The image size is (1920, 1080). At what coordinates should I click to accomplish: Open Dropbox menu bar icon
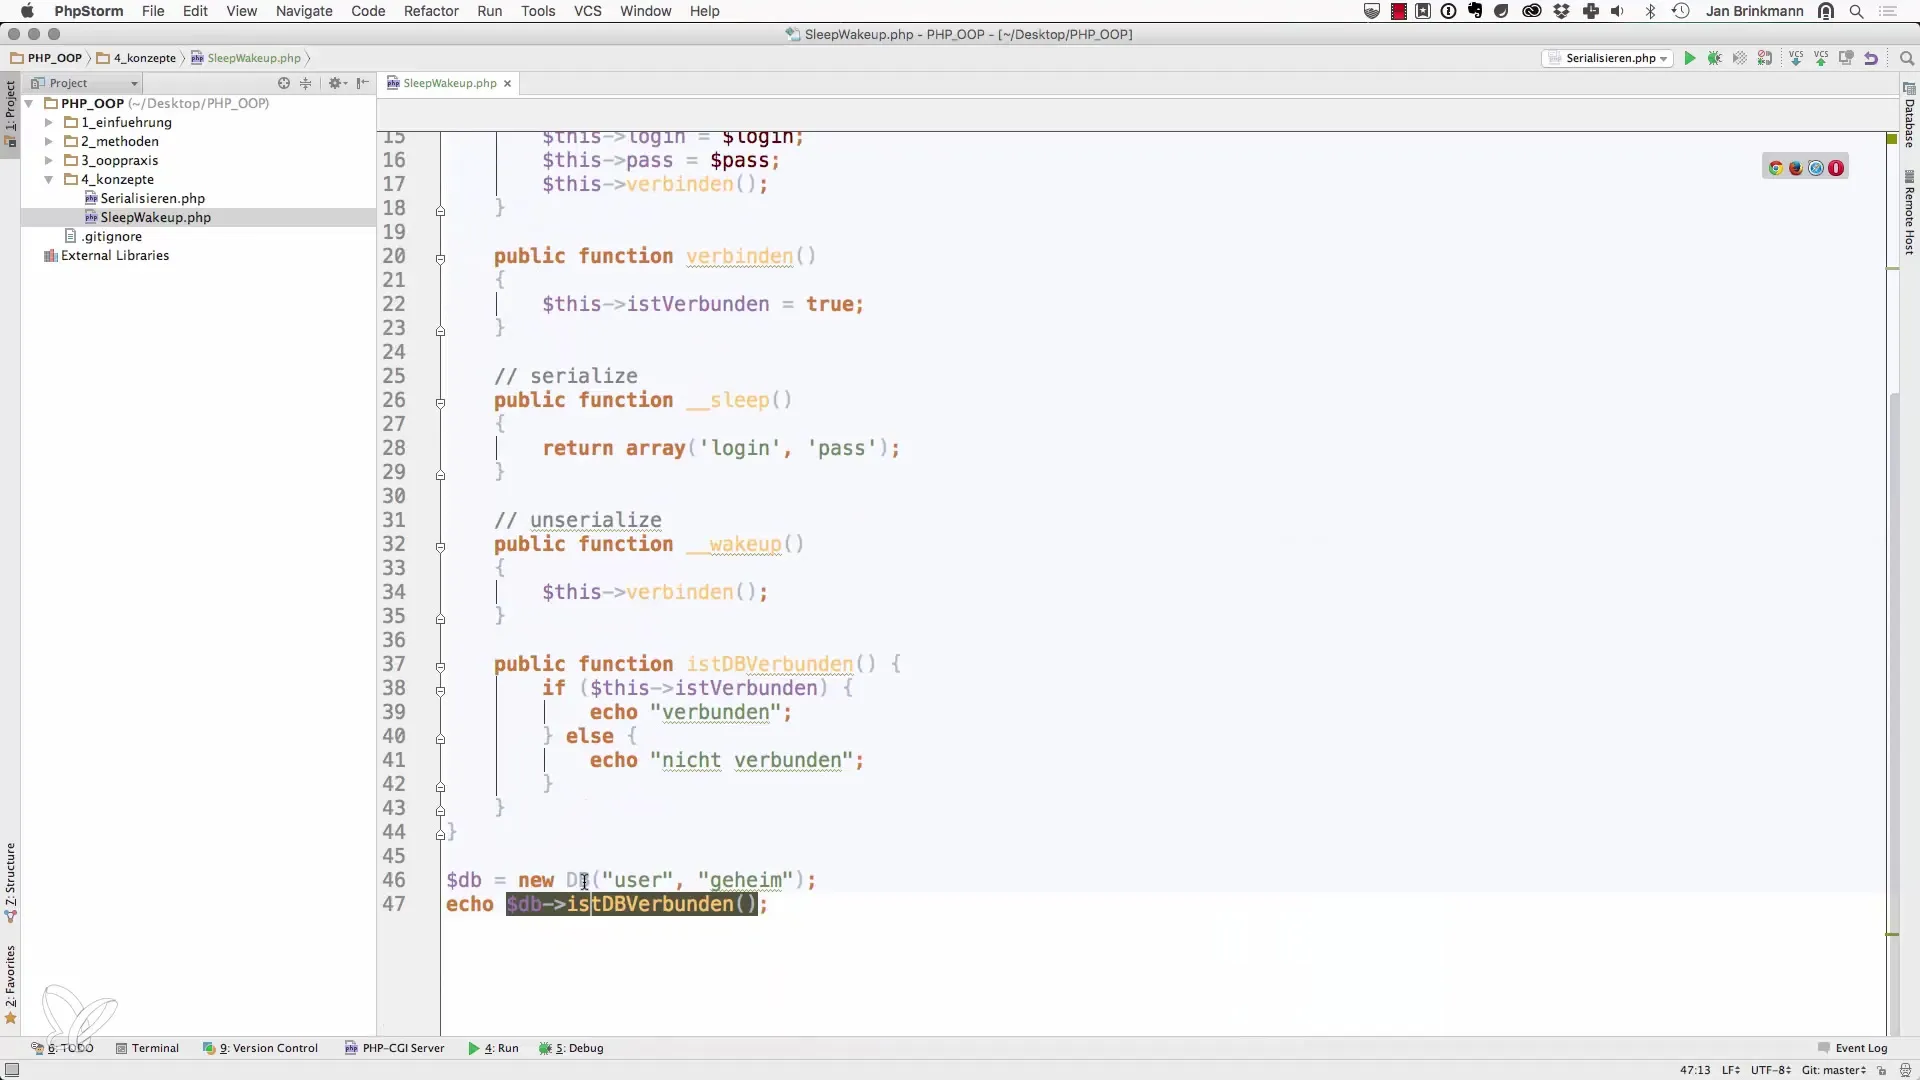(1562, 11)
